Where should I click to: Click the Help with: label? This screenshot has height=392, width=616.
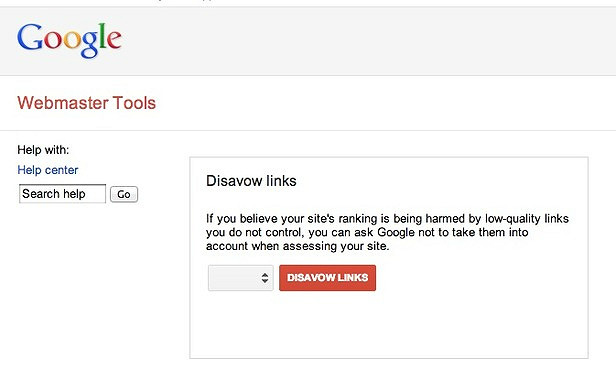[x=43, y=150]
